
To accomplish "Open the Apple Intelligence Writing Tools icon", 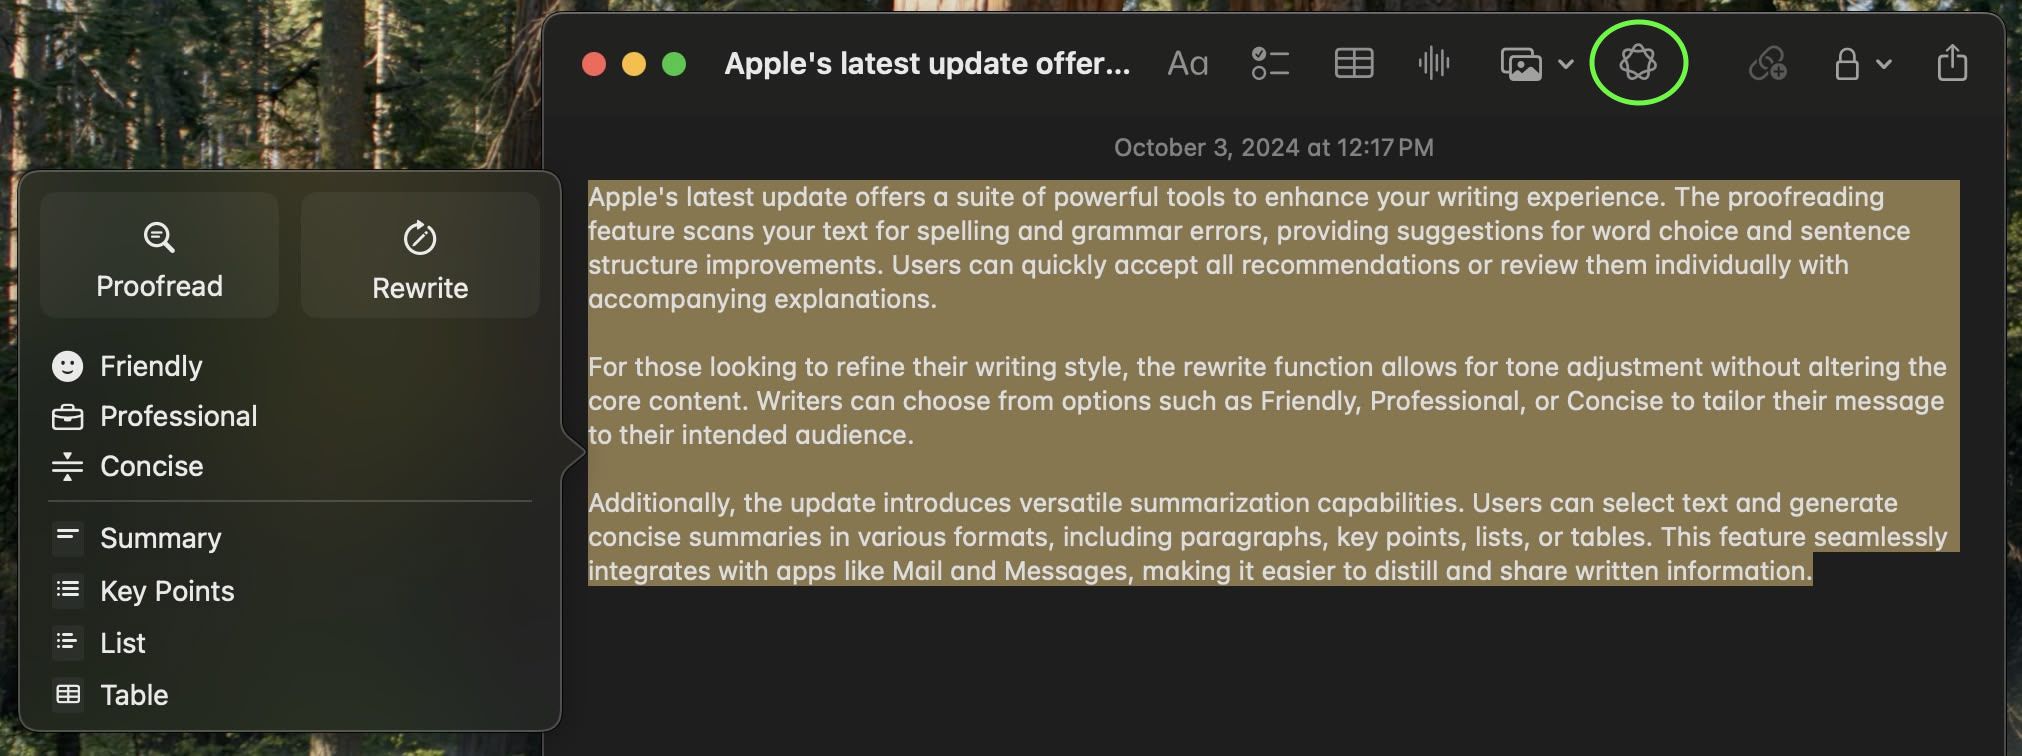I will 1639,63.
